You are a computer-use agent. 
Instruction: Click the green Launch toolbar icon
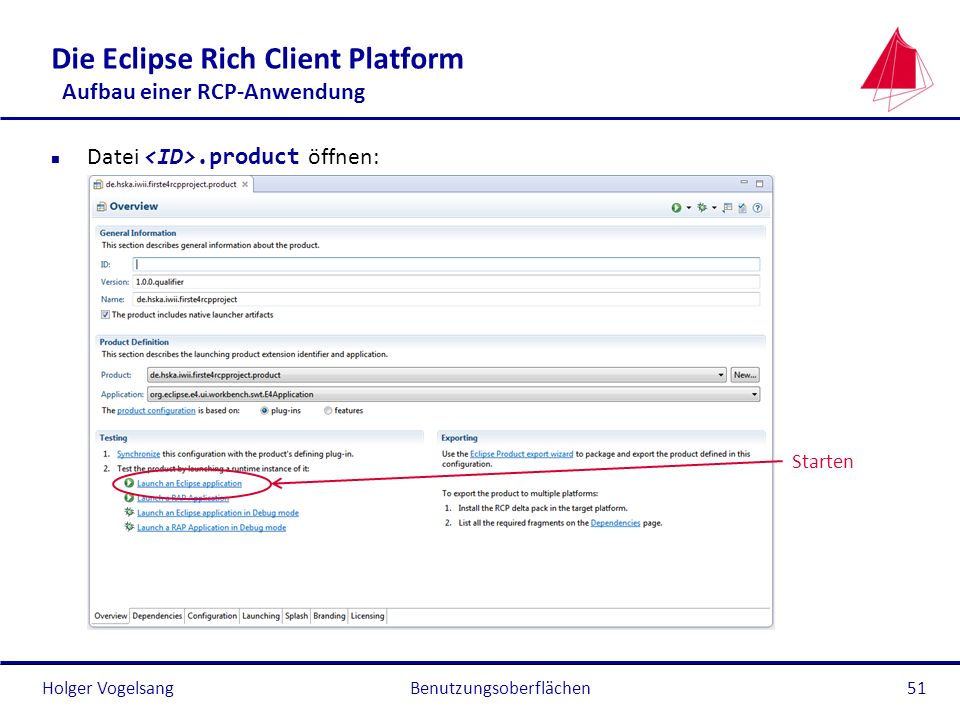click(676, 208)
